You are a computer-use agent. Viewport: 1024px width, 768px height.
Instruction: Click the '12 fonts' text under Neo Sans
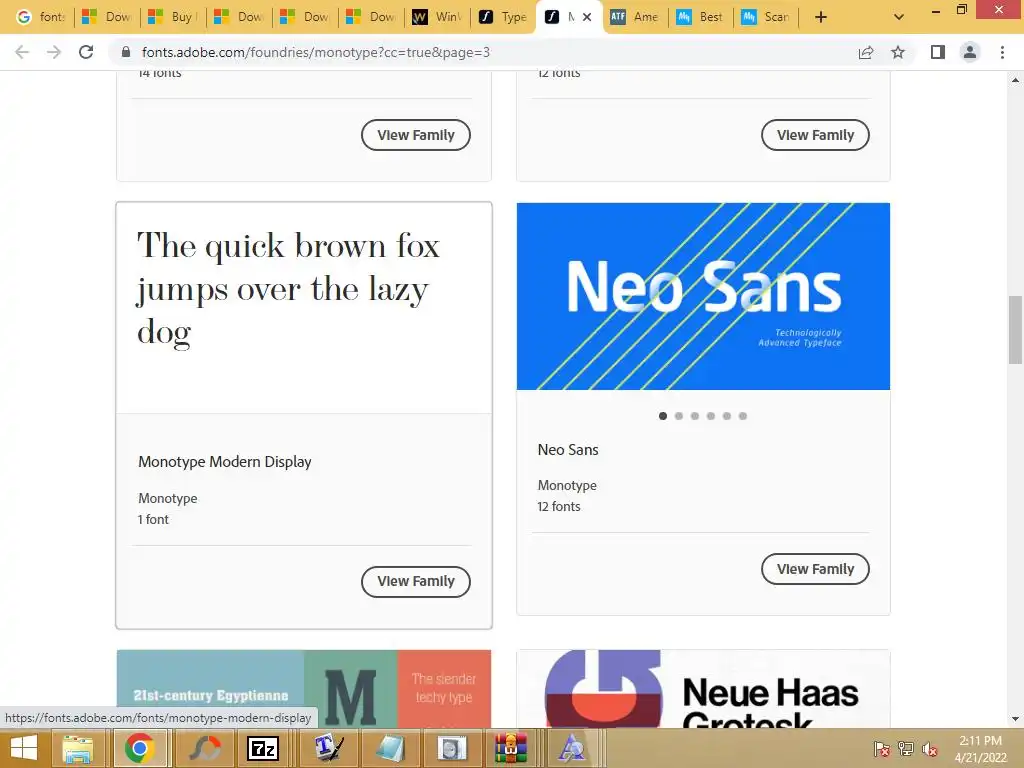[x=558, y=506]
